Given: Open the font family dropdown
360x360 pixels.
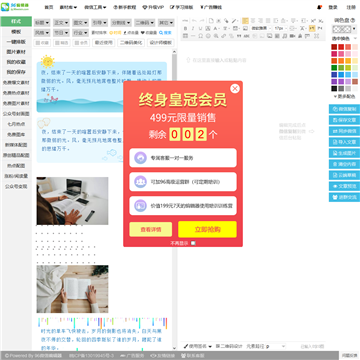Looking at the screenshot, I should (x=261, y=28).
